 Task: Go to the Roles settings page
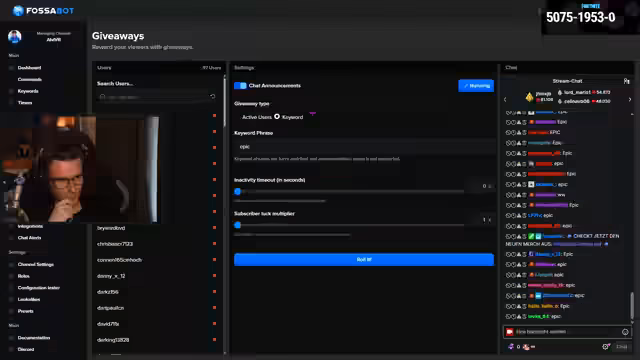[24, 276]
